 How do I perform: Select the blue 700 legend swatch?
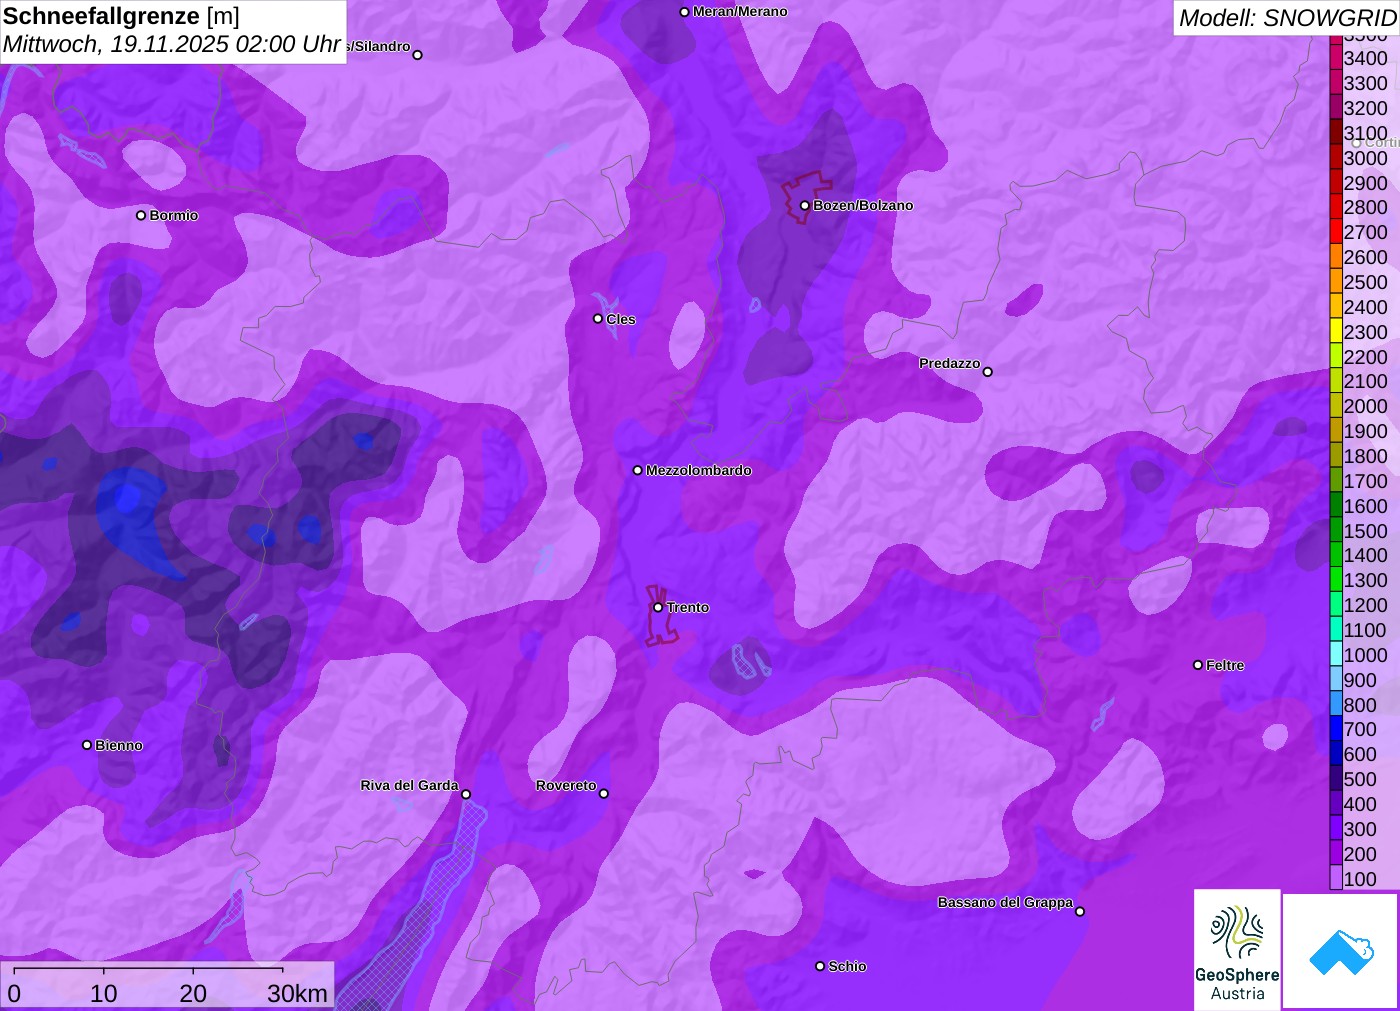point(1336,729)
